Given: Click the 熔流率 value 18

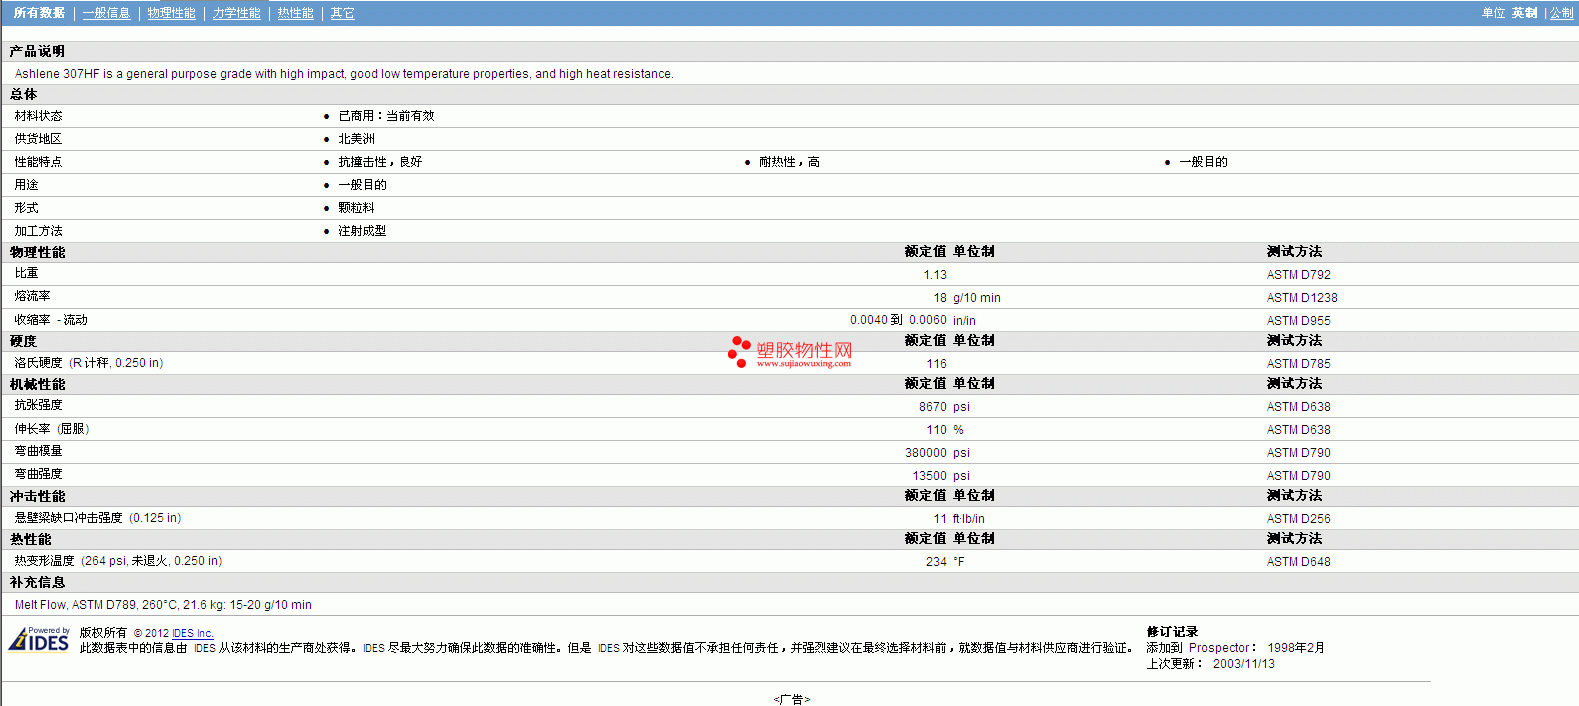Looking at the screenshot, I should coord(940,298).
